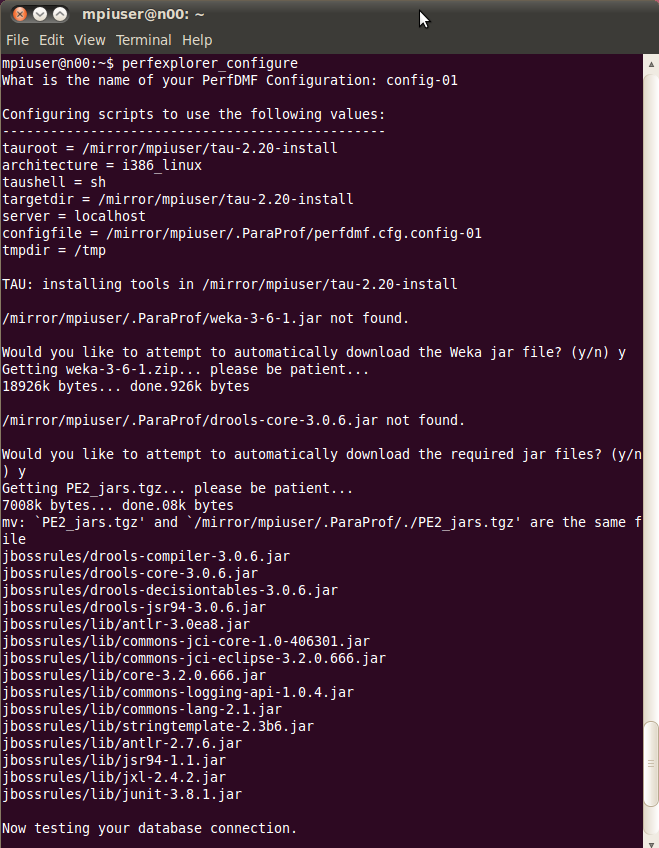
Task: Click the weka-3-6-1.jar not found line
Action: point(205,318)
